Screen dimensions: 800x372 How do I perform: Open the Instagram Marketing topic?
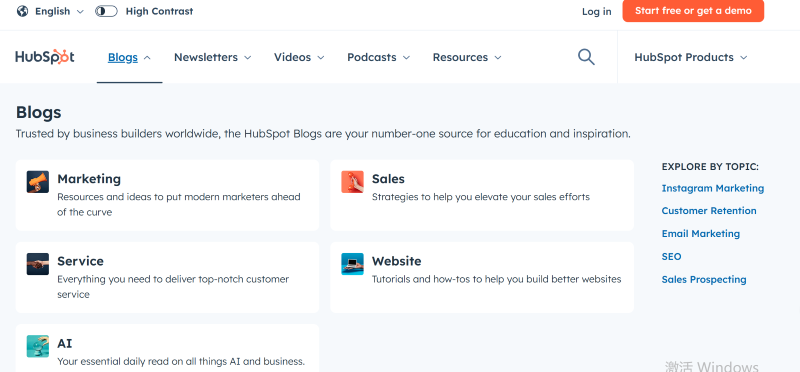tap(713, 188)
